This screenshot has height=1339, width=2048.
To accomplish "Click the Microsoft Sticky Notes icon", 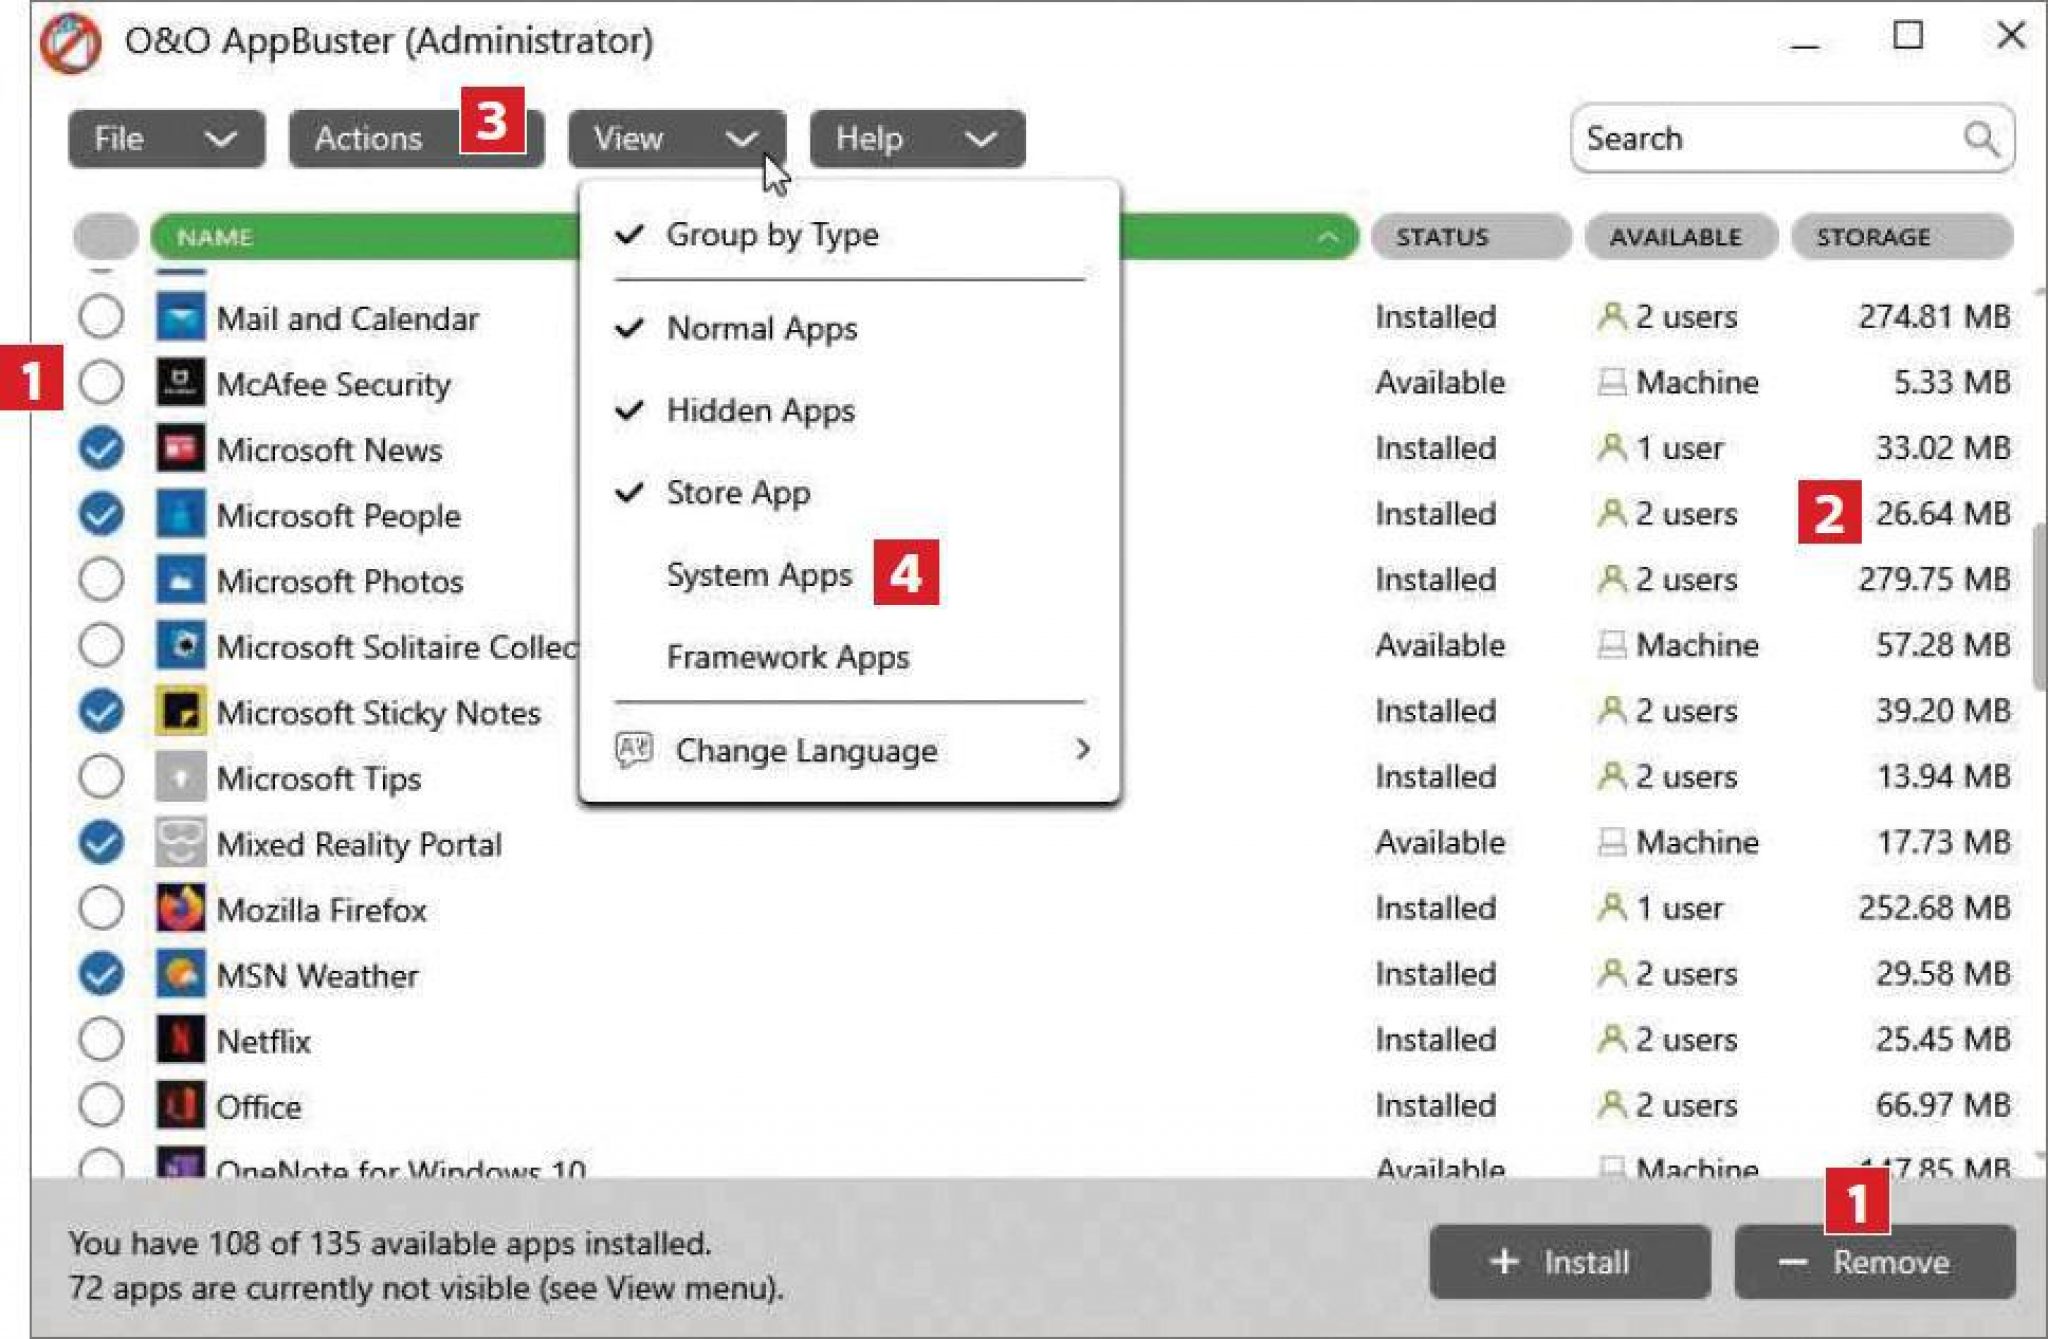I will point(181,712).
